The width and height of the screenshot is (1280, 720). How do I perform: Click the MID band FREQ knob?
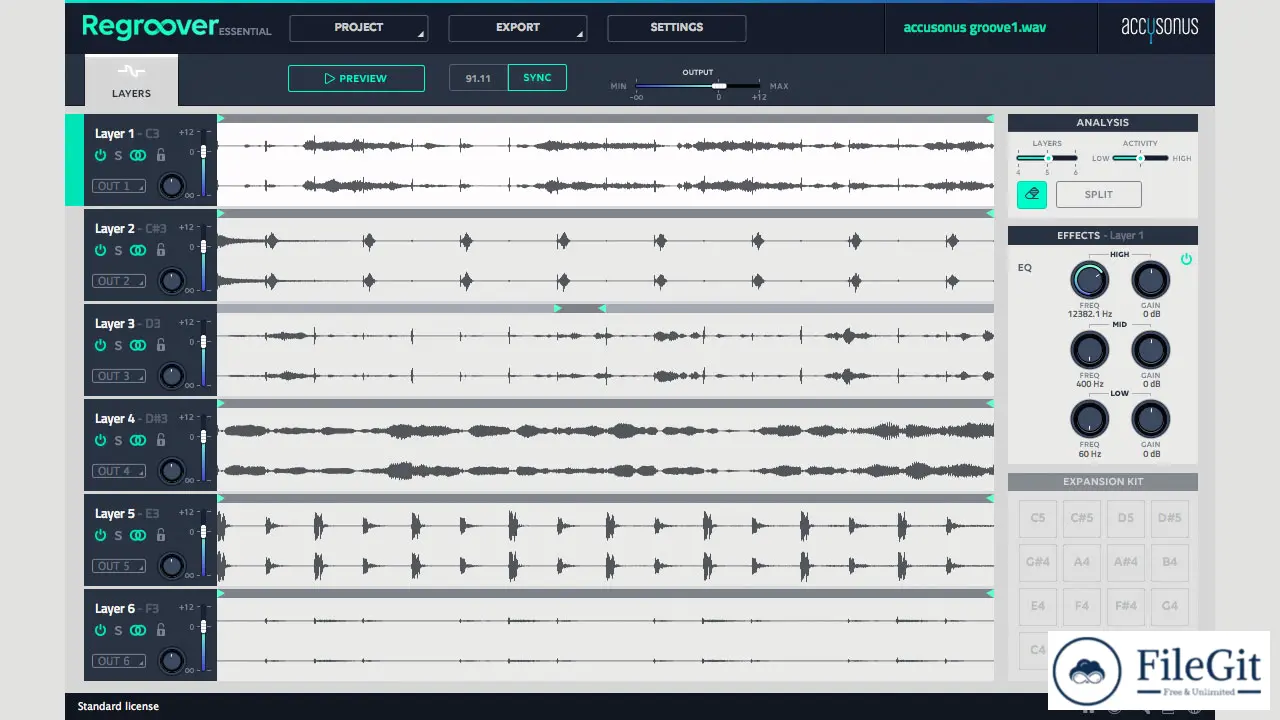tap(1089, 350)
